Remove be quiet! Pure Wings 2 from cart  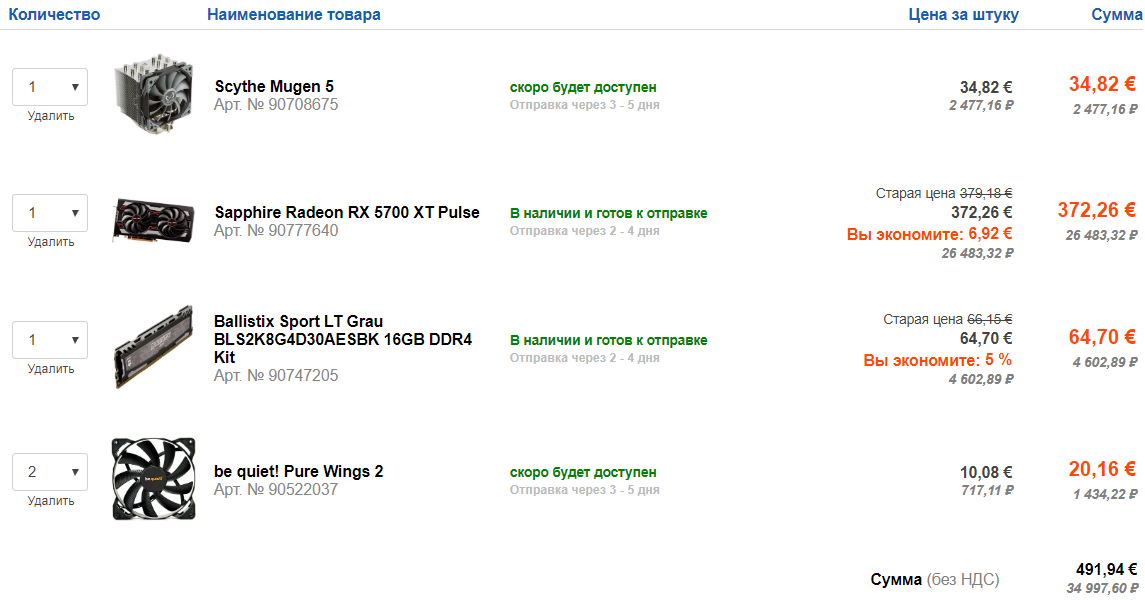(51, 501)
